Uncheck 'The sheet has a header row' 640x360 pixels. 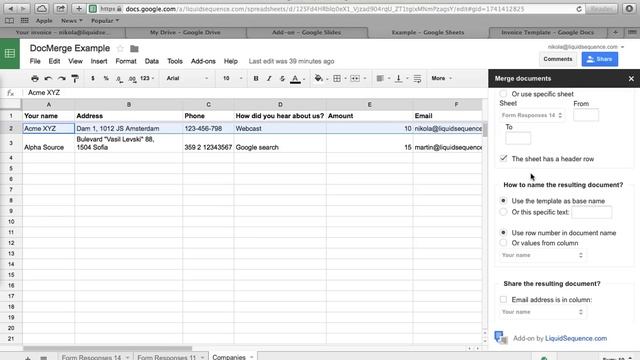click(504, 158)
